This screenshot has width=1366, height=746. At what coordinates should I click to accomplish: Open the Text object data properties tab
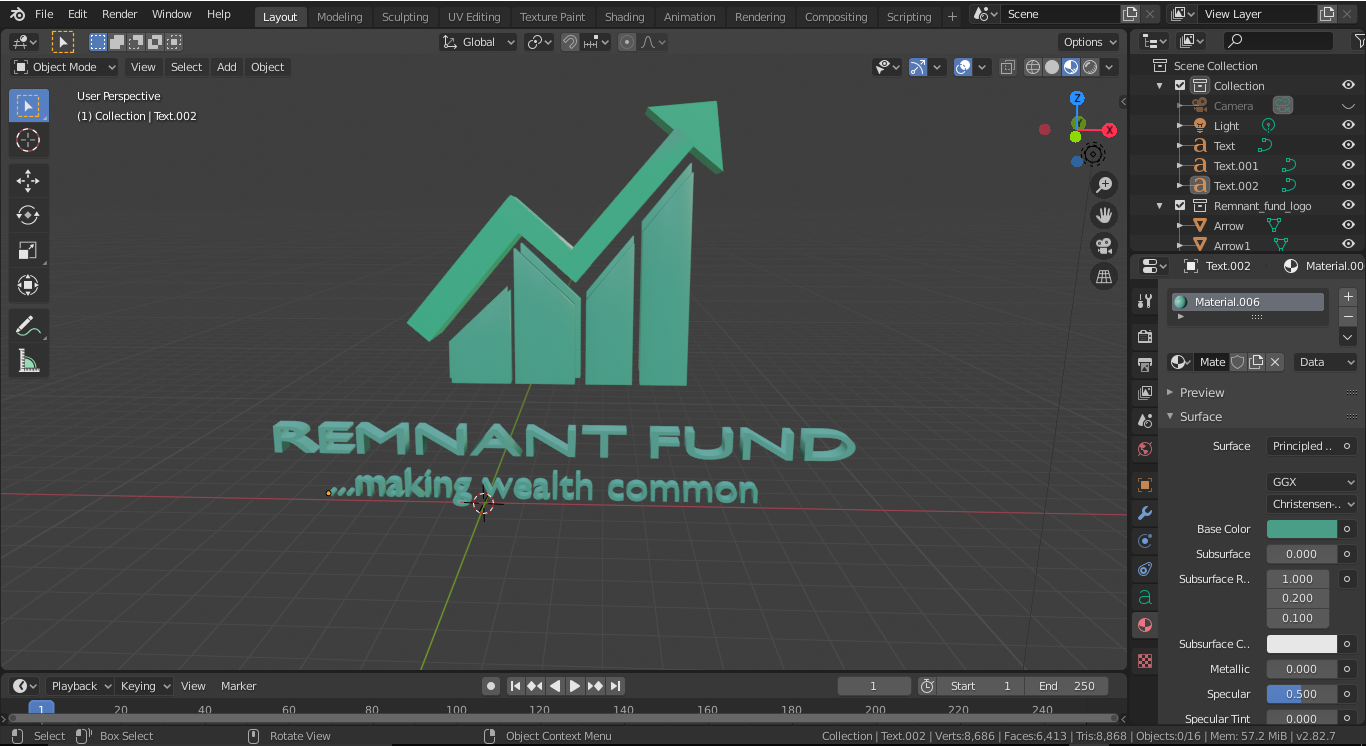point(1145,597)
